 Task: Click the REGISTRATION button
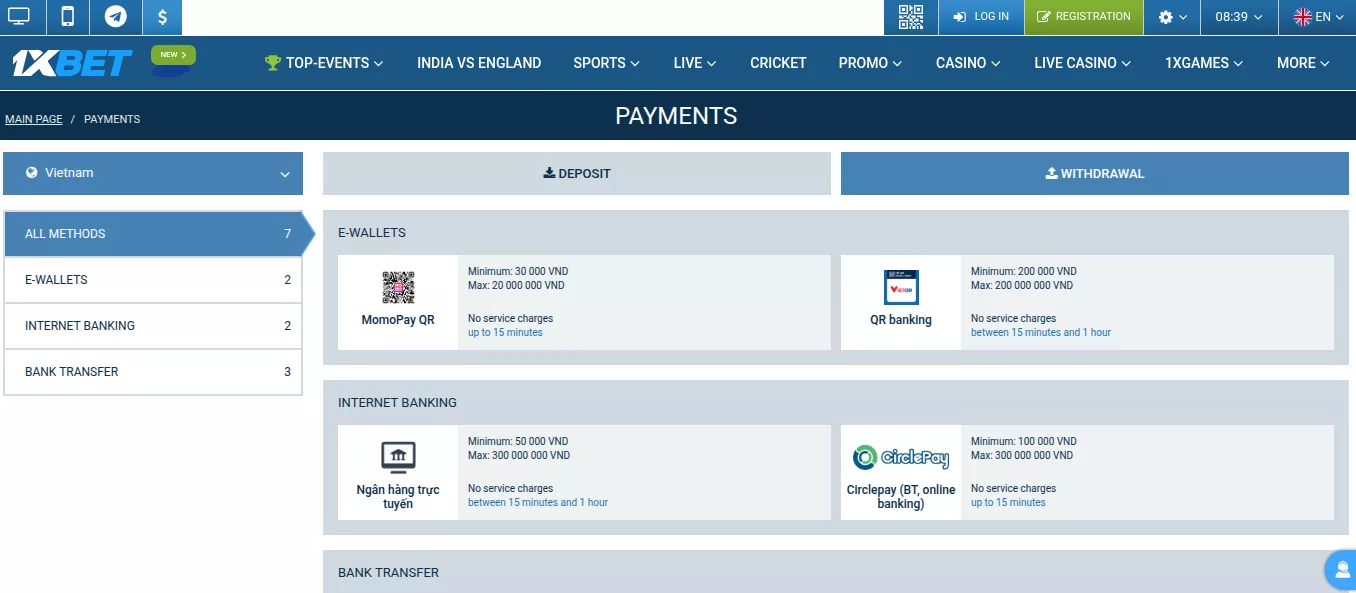coord(1084,17)
